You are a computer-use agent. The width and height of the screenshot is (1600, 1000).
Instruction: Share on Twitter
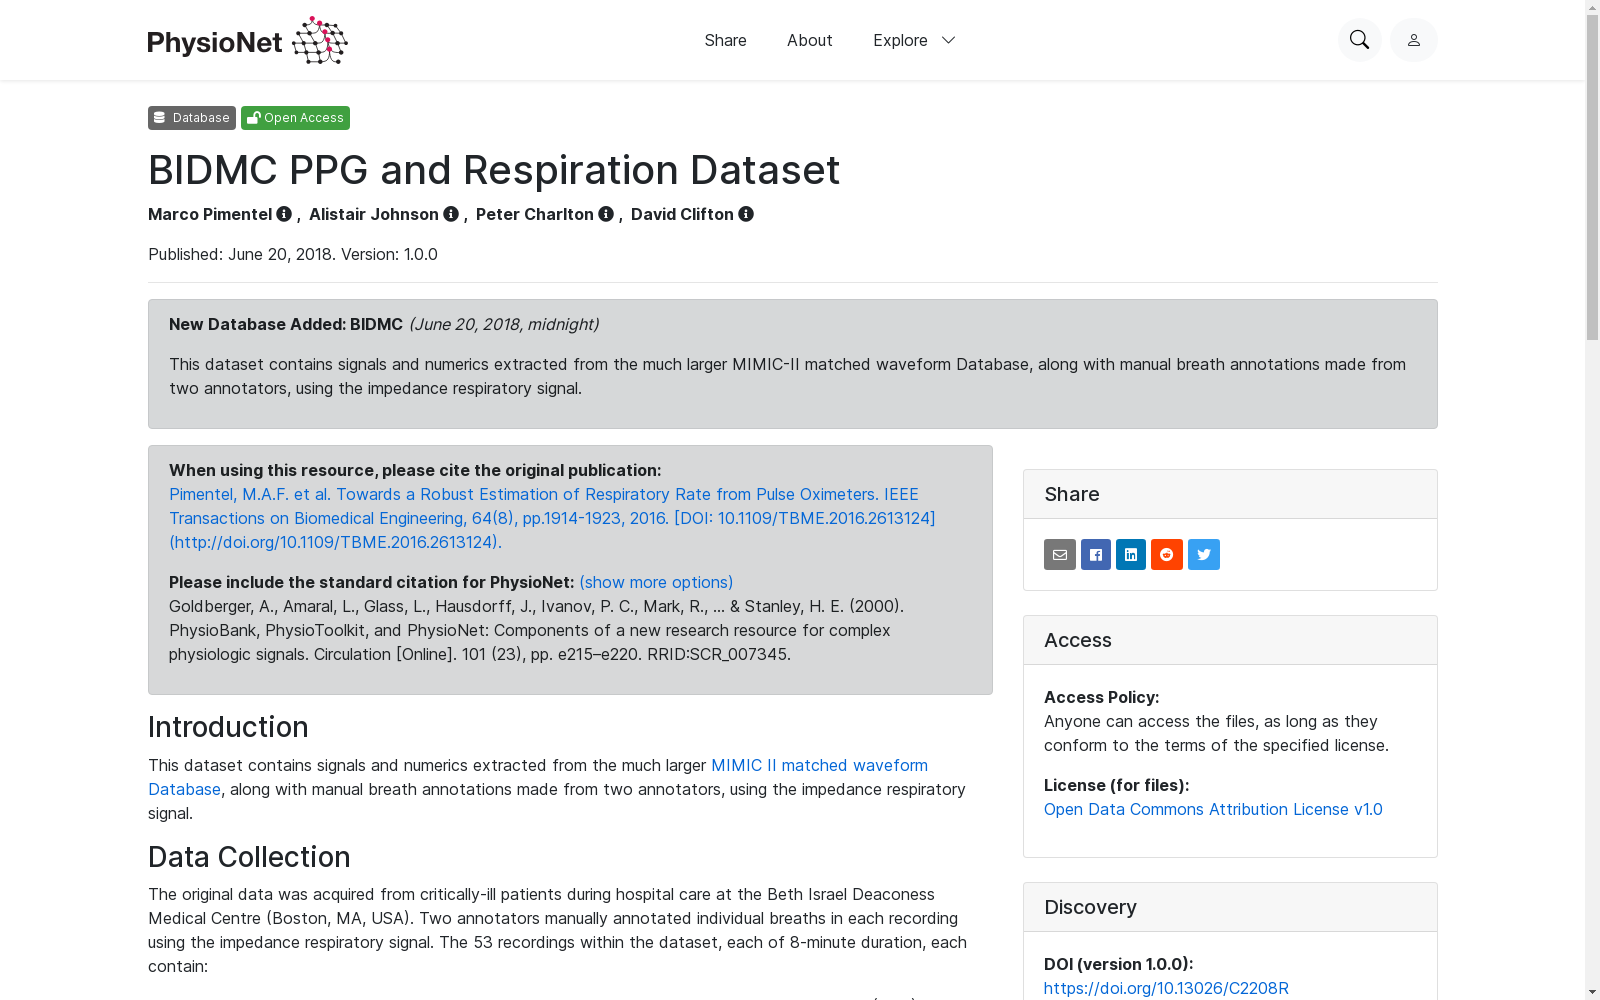click(1204, 554)
